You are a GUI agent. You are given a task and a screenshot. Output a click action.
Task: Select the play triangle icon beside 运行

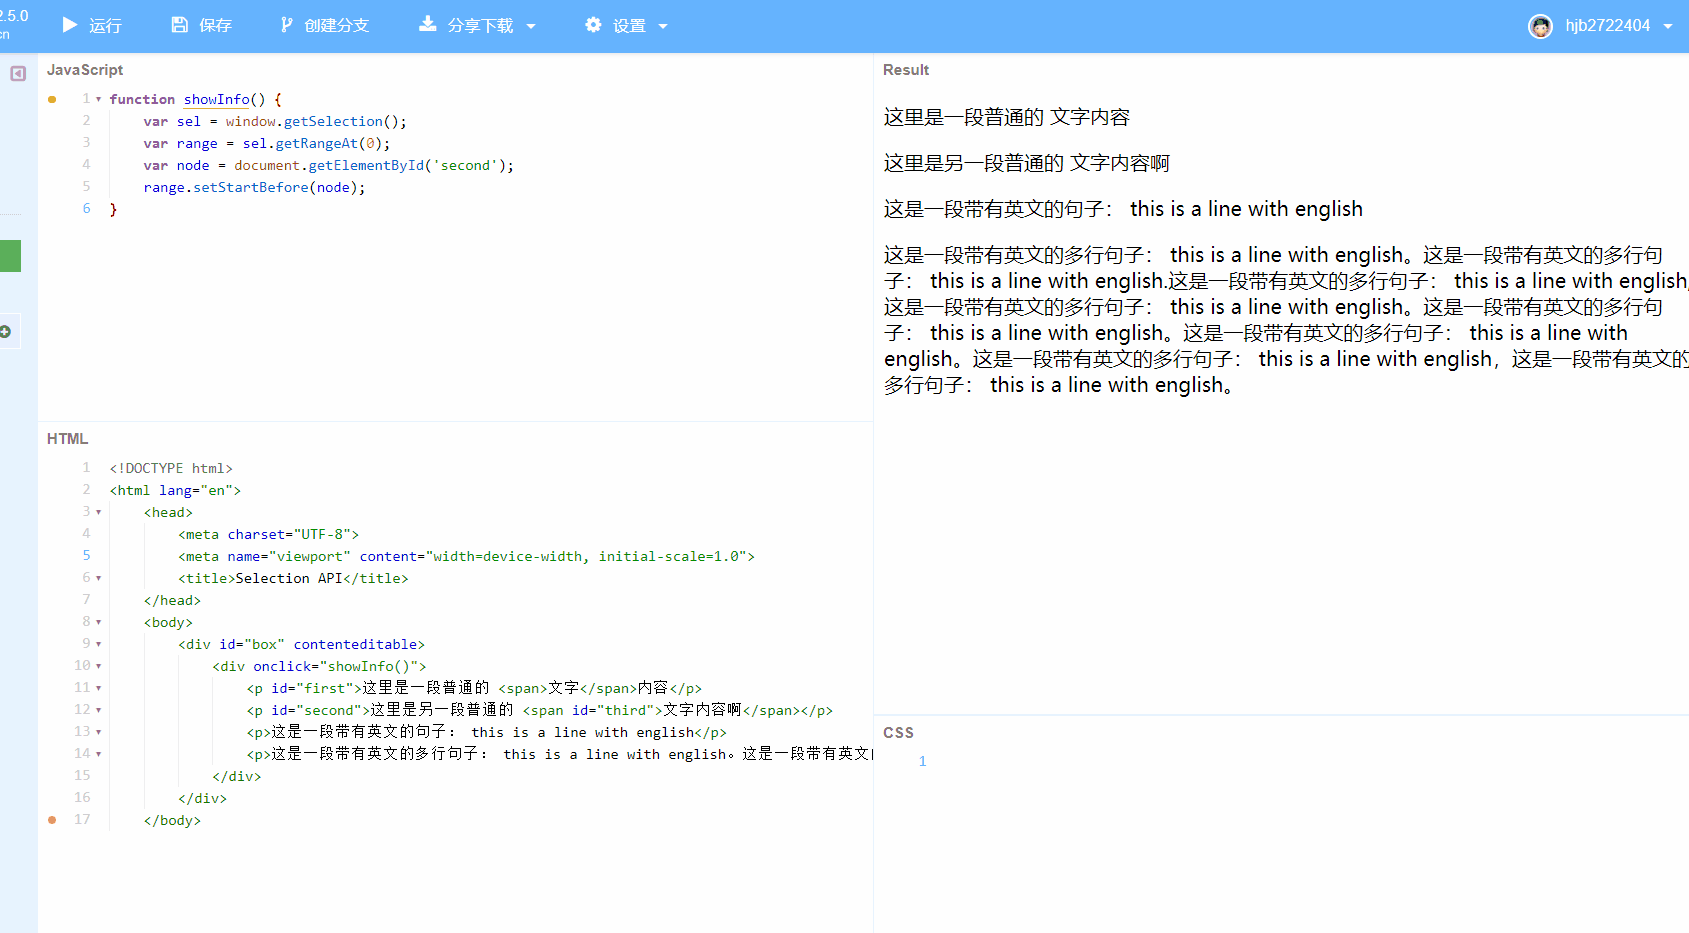(68, 25)
